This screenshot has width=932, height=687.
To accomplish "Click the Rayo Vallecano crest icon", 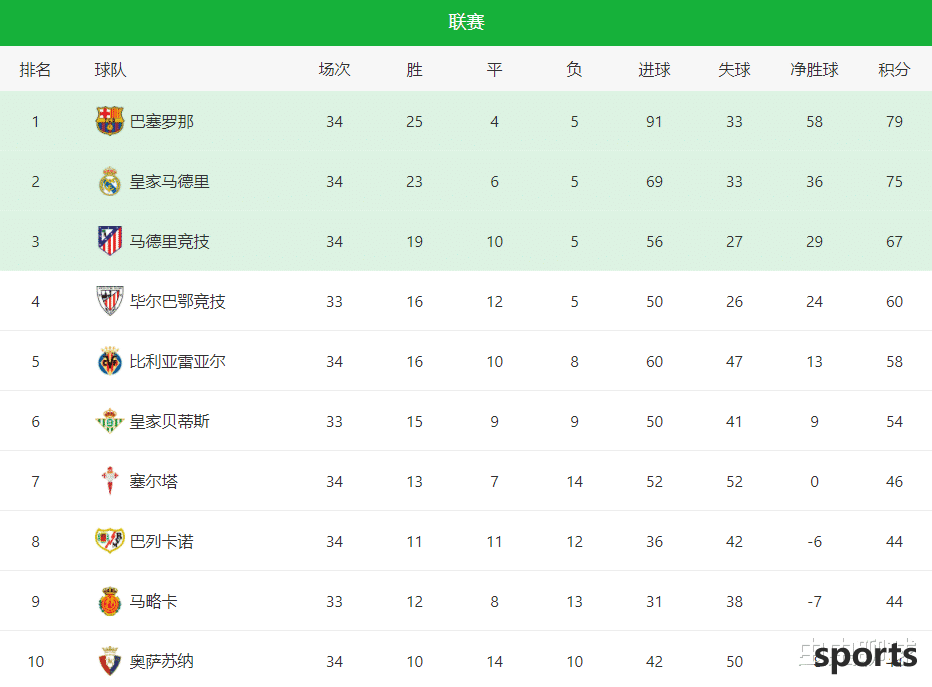I will (x=109, y=541).
